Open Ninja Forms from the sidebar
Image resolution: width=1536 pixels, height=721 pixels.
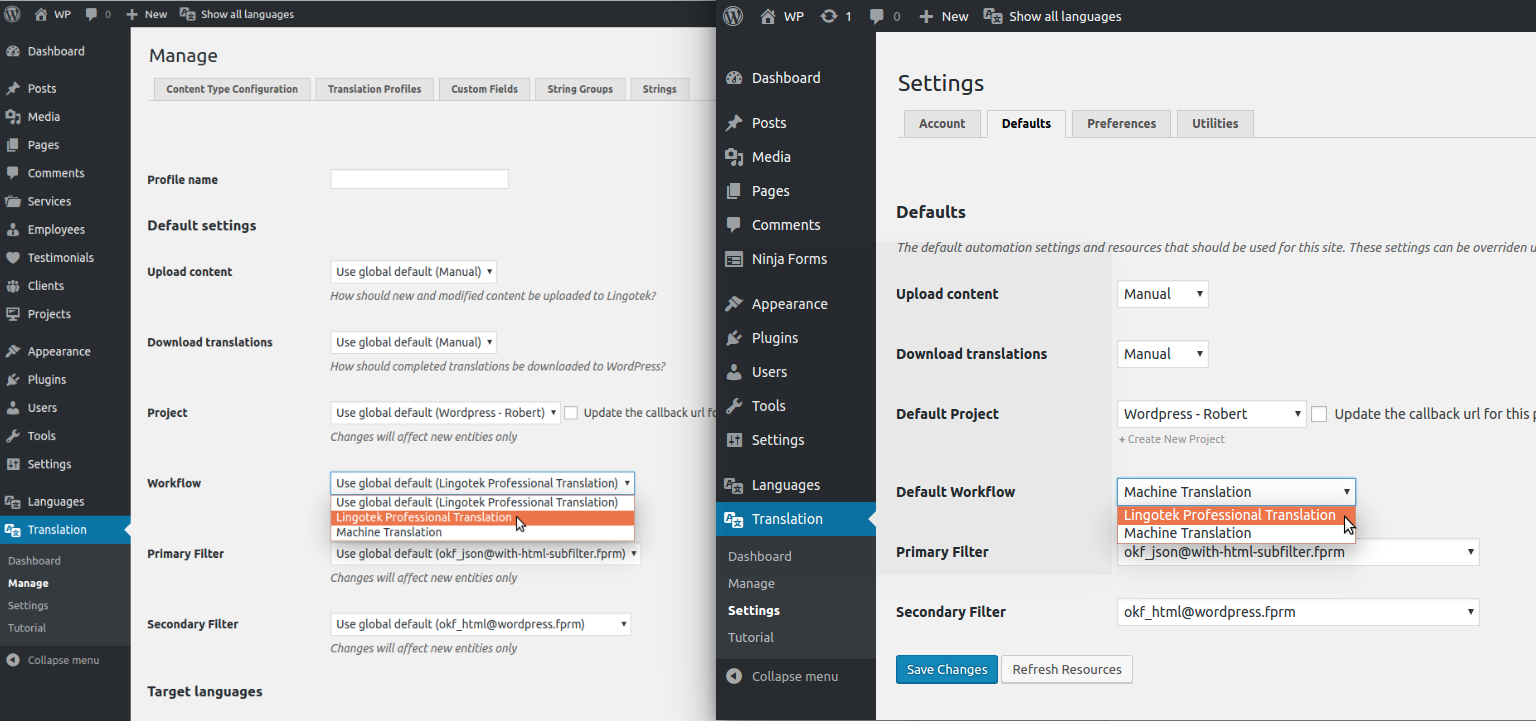[788, 259]
